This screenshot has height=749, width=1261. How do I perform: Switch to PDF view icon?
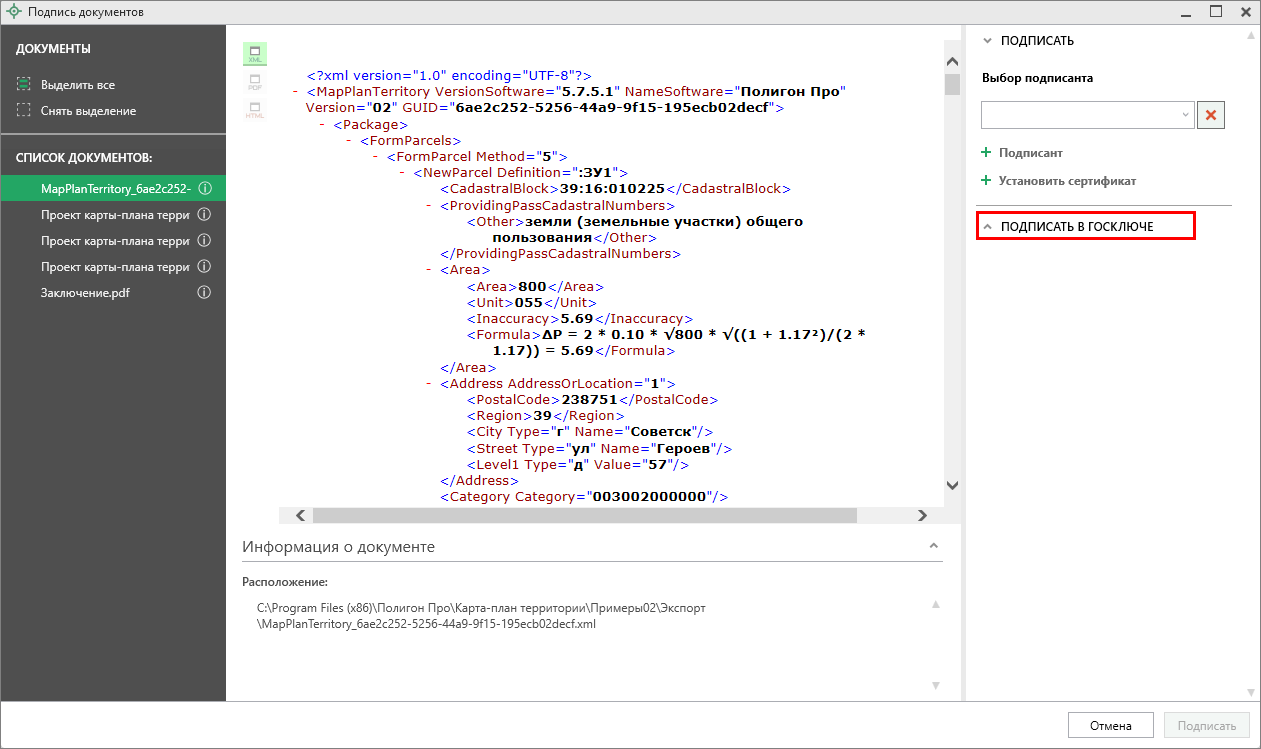255,82
